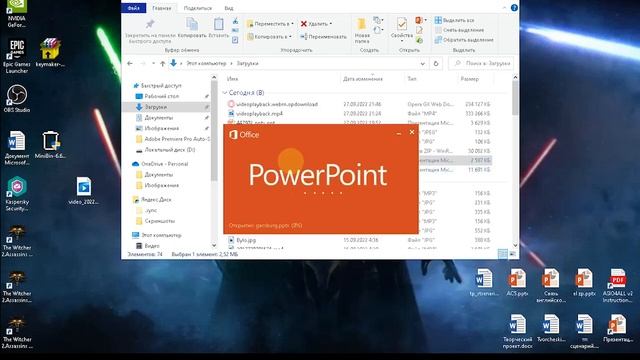Select the ACS.pptx desktop file
This screenshot has width=640, height=360.
(517, 282)
